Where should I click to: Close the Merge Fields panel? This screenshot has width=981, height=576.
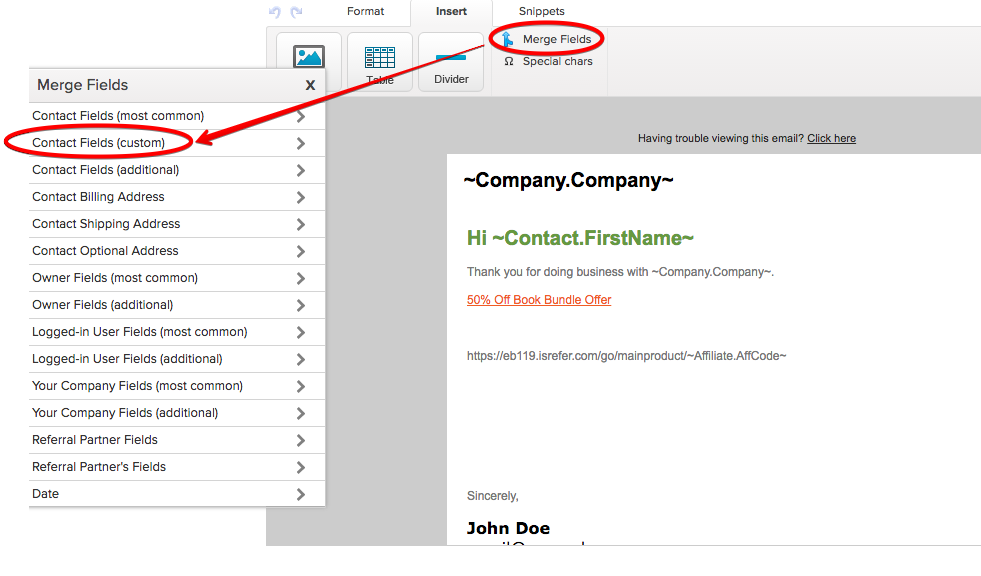[310, 85]
